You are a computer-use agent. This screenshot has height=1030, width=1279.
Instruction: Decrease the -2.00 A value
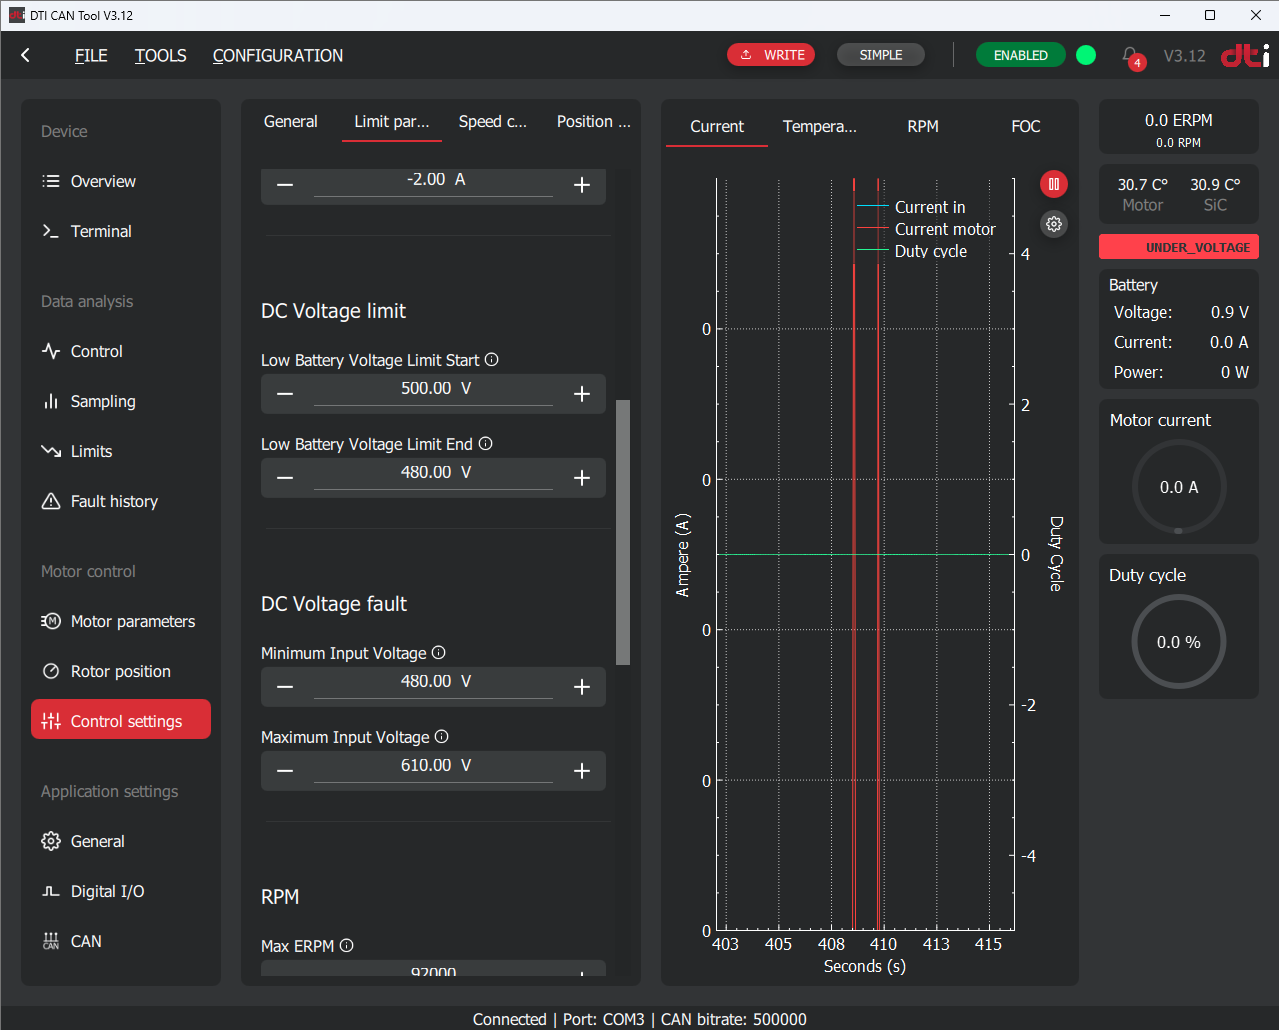285,185
